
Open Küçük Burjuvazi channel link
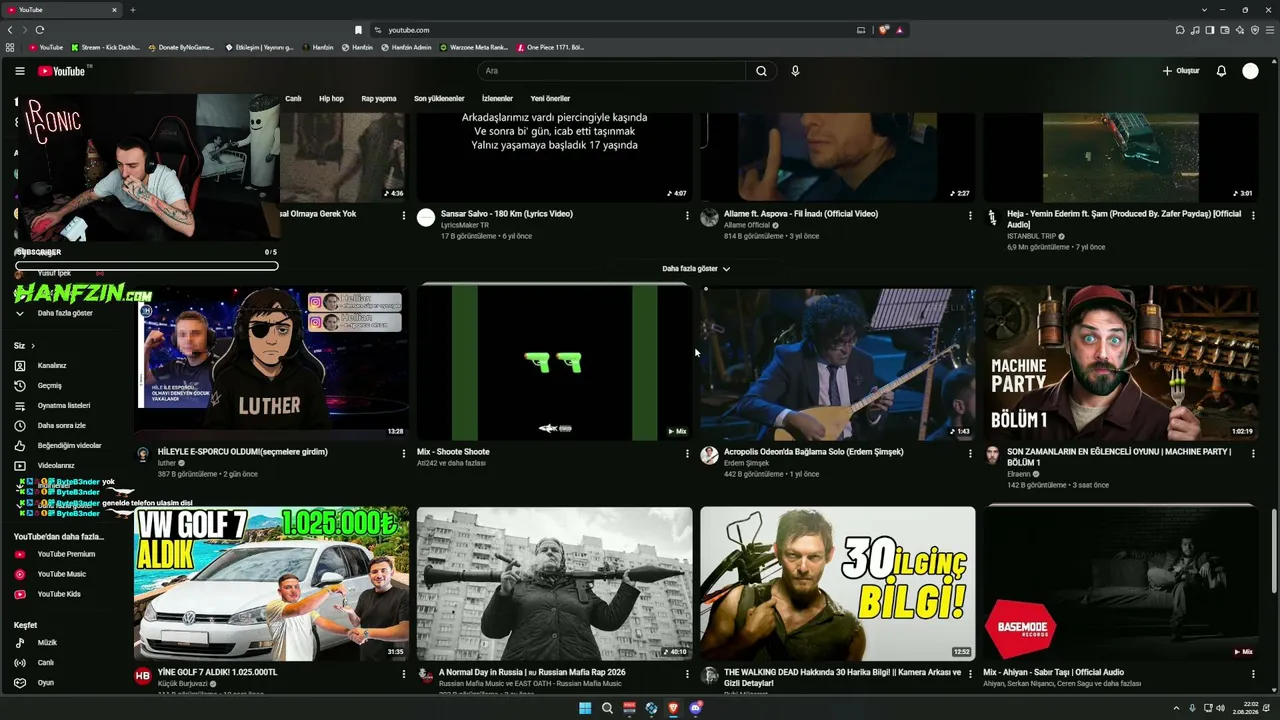(182, 684)
